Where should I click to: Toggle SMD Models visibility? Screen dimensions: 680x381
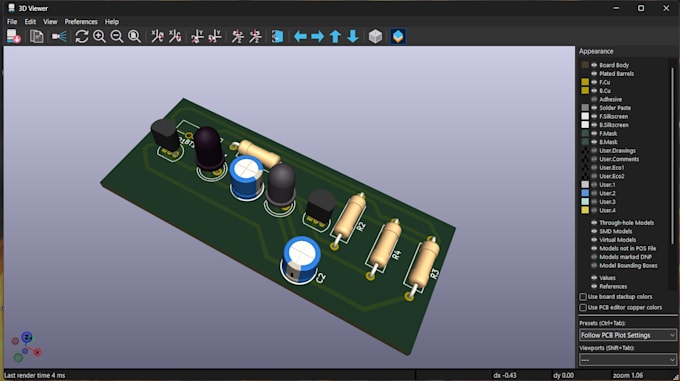pyautogui.click(x=594, y=231)
